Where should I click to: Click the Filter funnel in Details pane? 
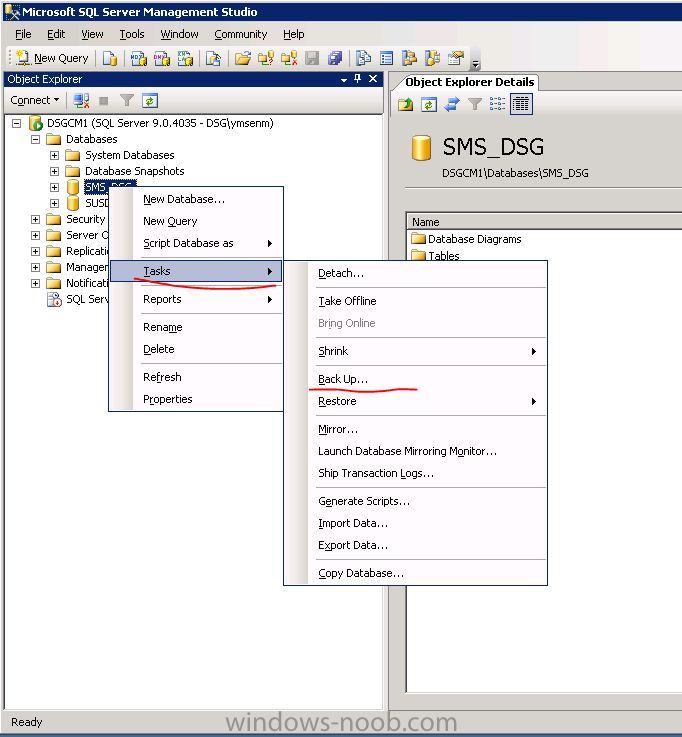475,104
